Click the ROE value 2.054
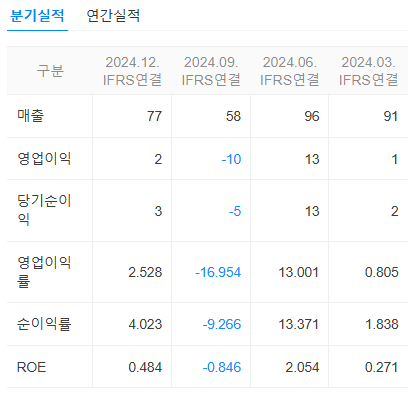 (302, 367)
